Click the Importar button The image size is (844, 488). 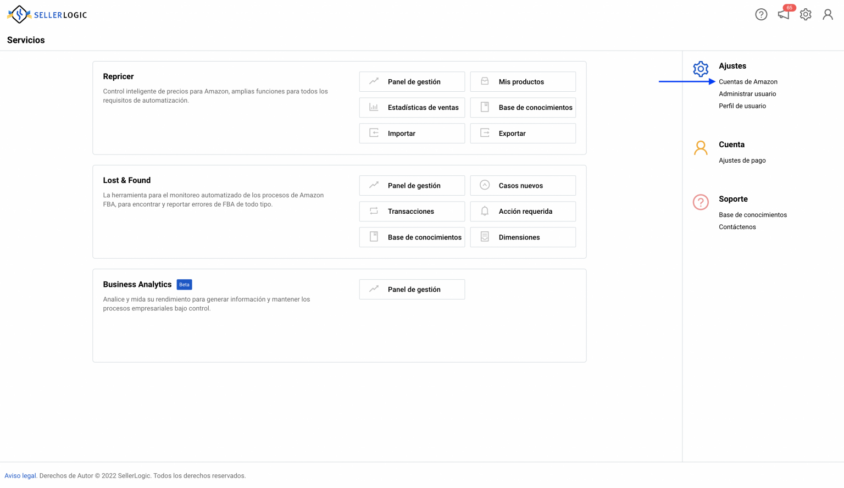pyautogui.click(x=412, y=133)
